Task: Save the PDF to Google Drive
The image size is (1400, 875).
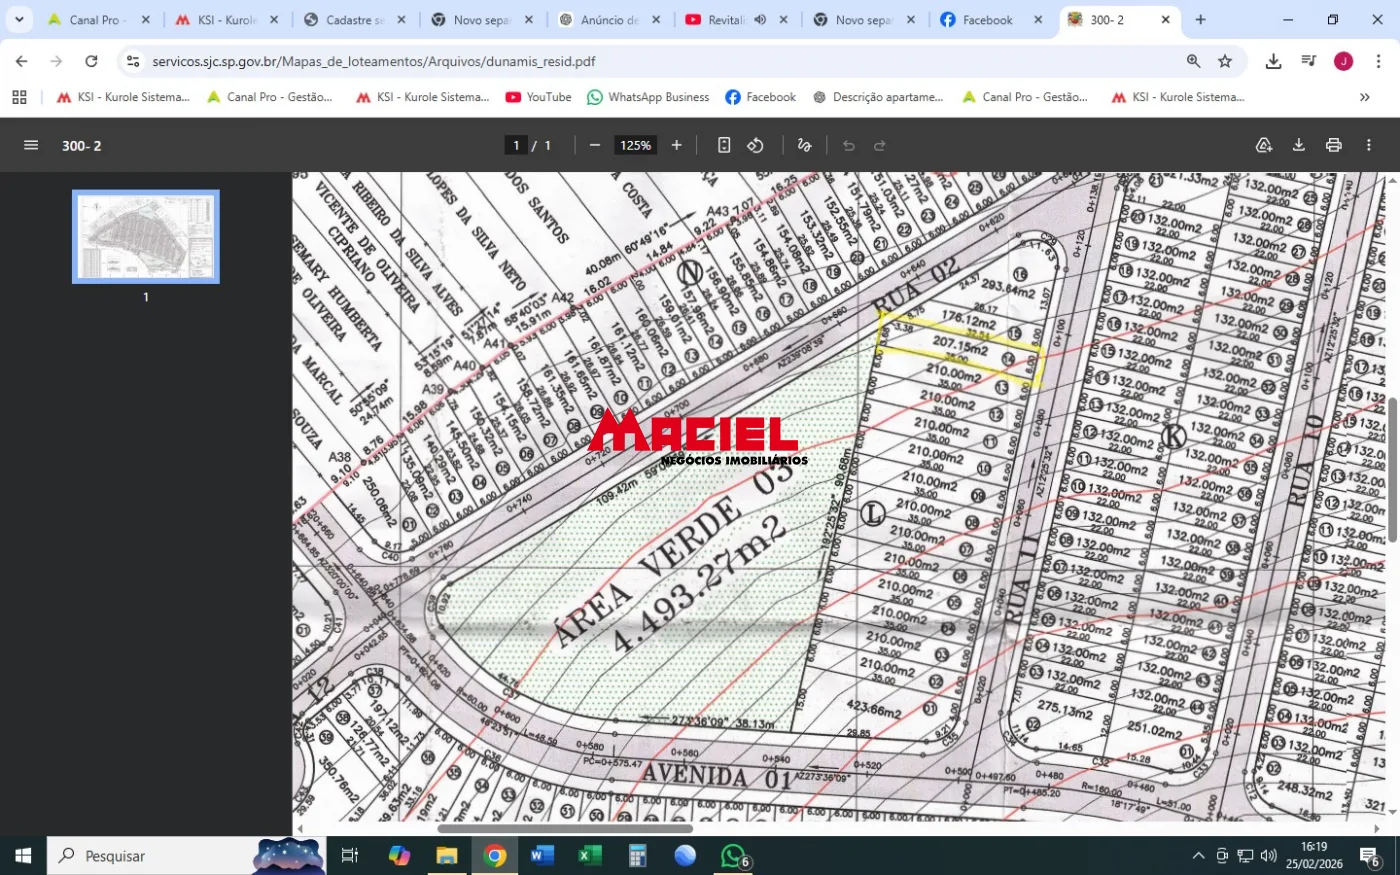Action: point(1264,145)
